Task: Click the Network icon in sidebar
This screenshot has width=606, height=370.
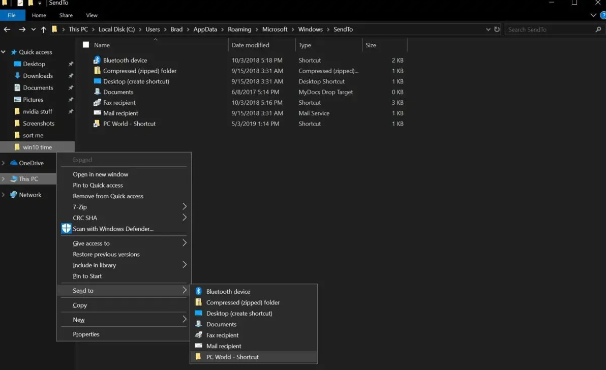Action: tap(14, 194)
